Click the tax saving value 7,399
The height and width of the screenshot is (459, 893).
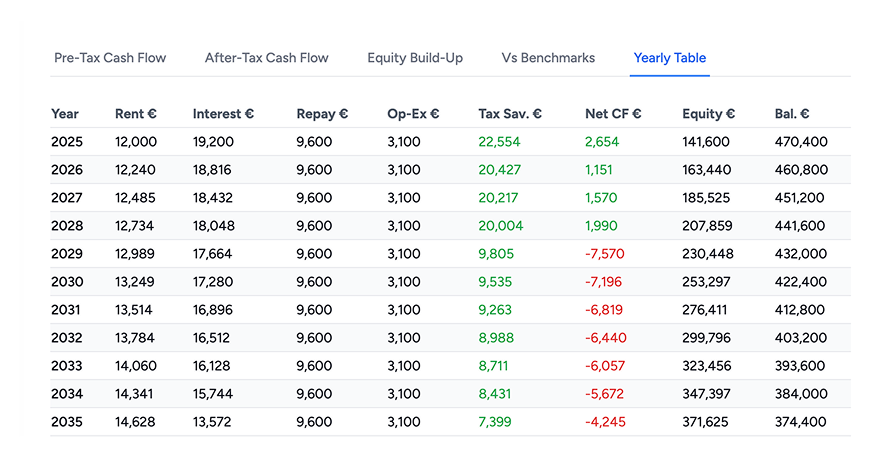(495, 422)
